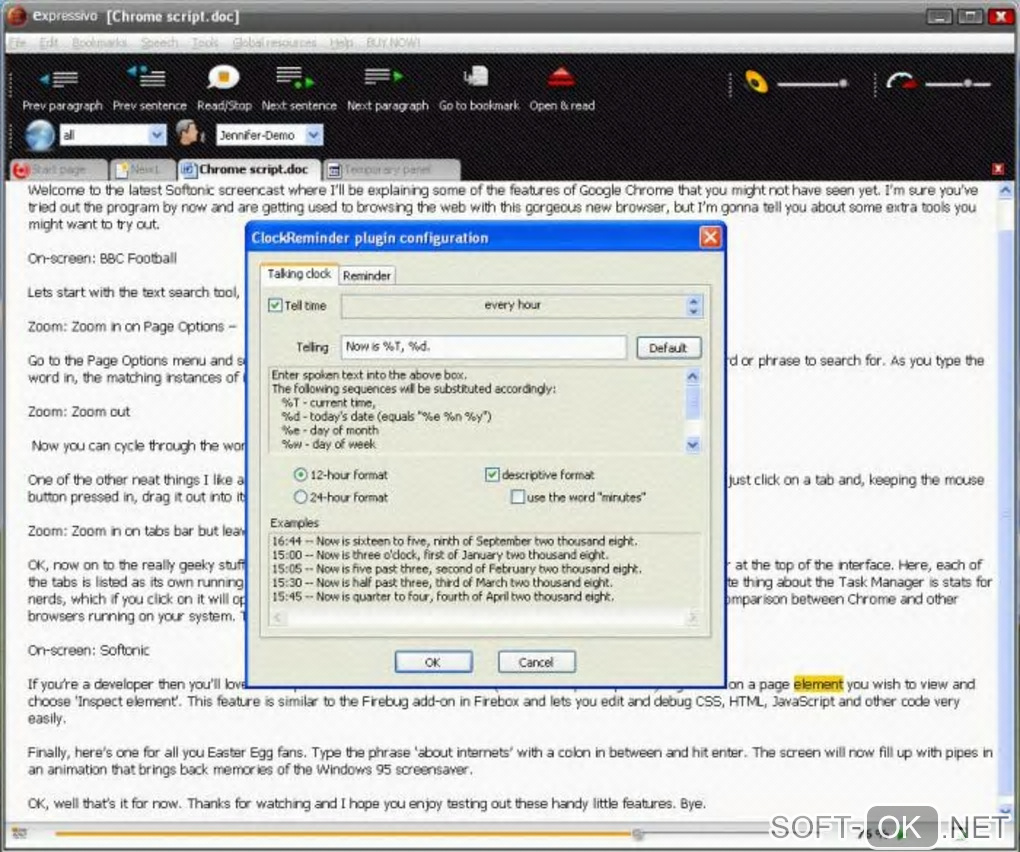Disable the descriptive format checkbox
The width and height of the screenshot is (1020, 852).
[492, 475]
